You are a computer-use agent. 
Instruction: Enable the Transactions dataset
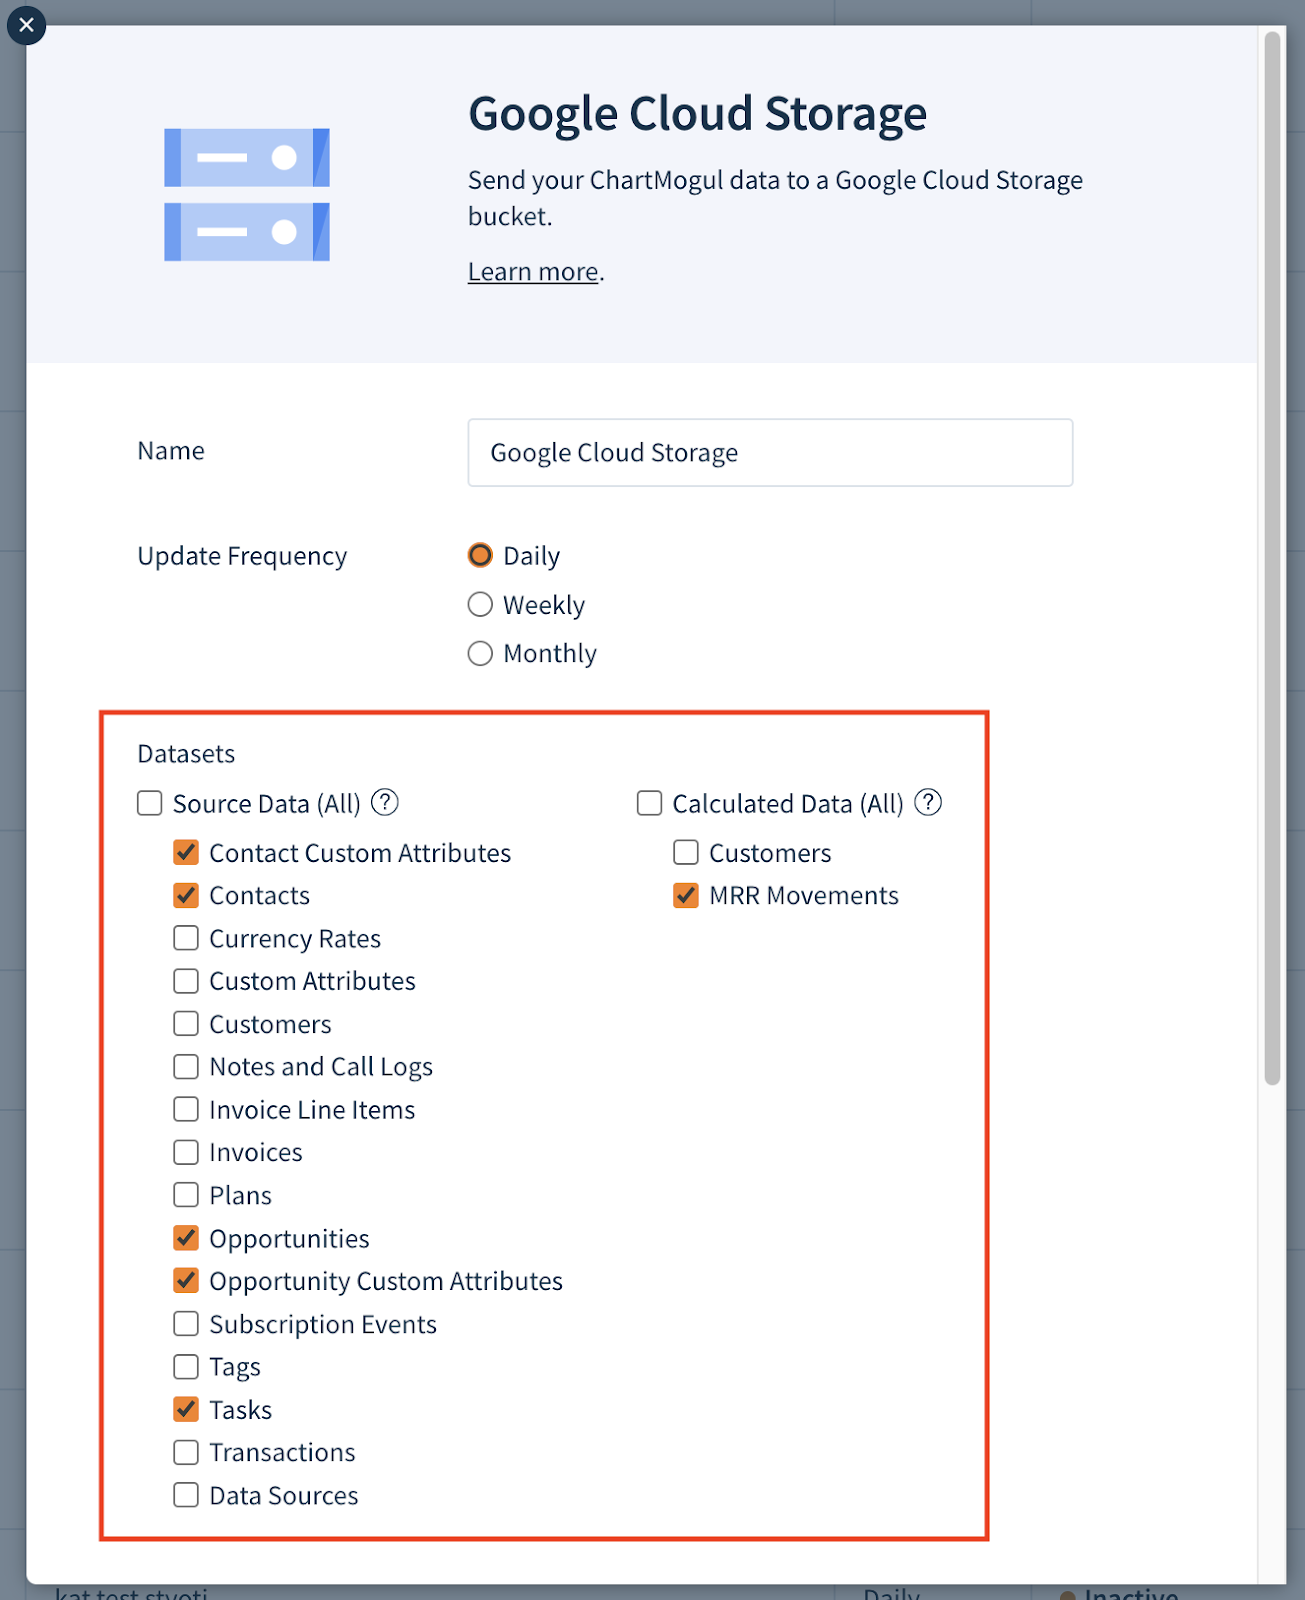(x=186, y=1452)
